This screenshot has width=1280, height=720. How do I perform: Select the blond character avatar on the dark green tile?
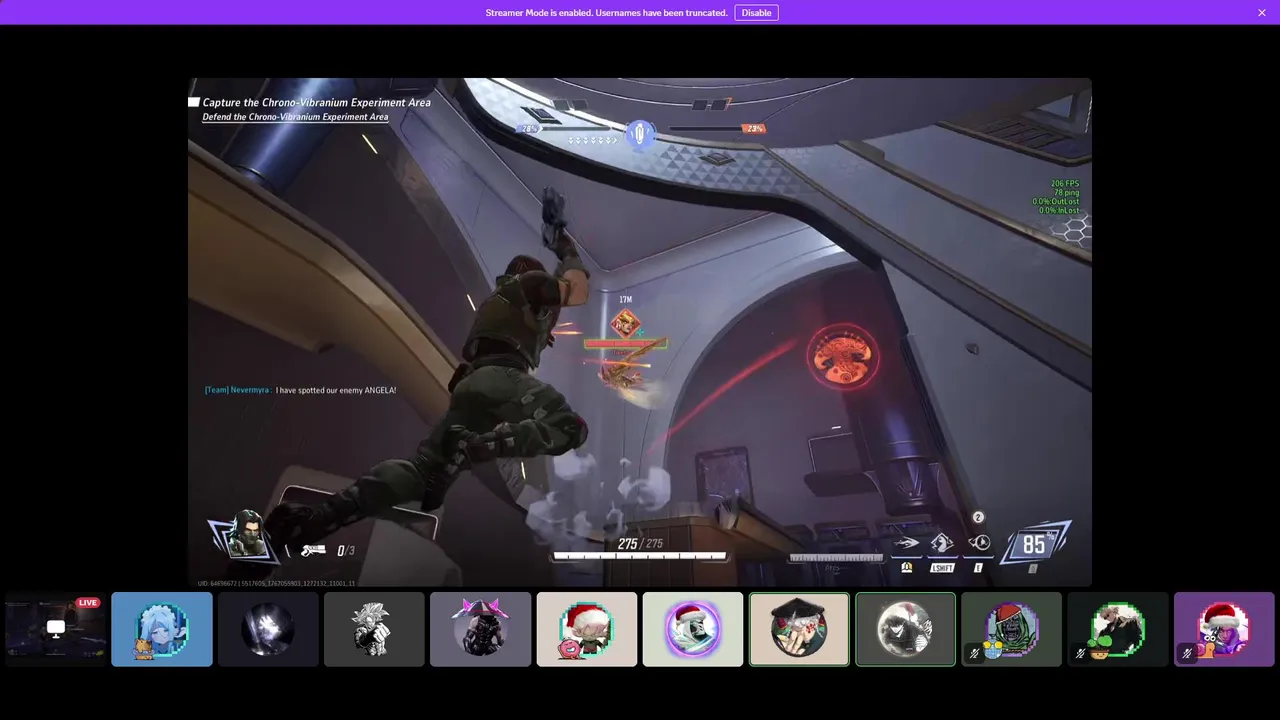click(1118, 629)
